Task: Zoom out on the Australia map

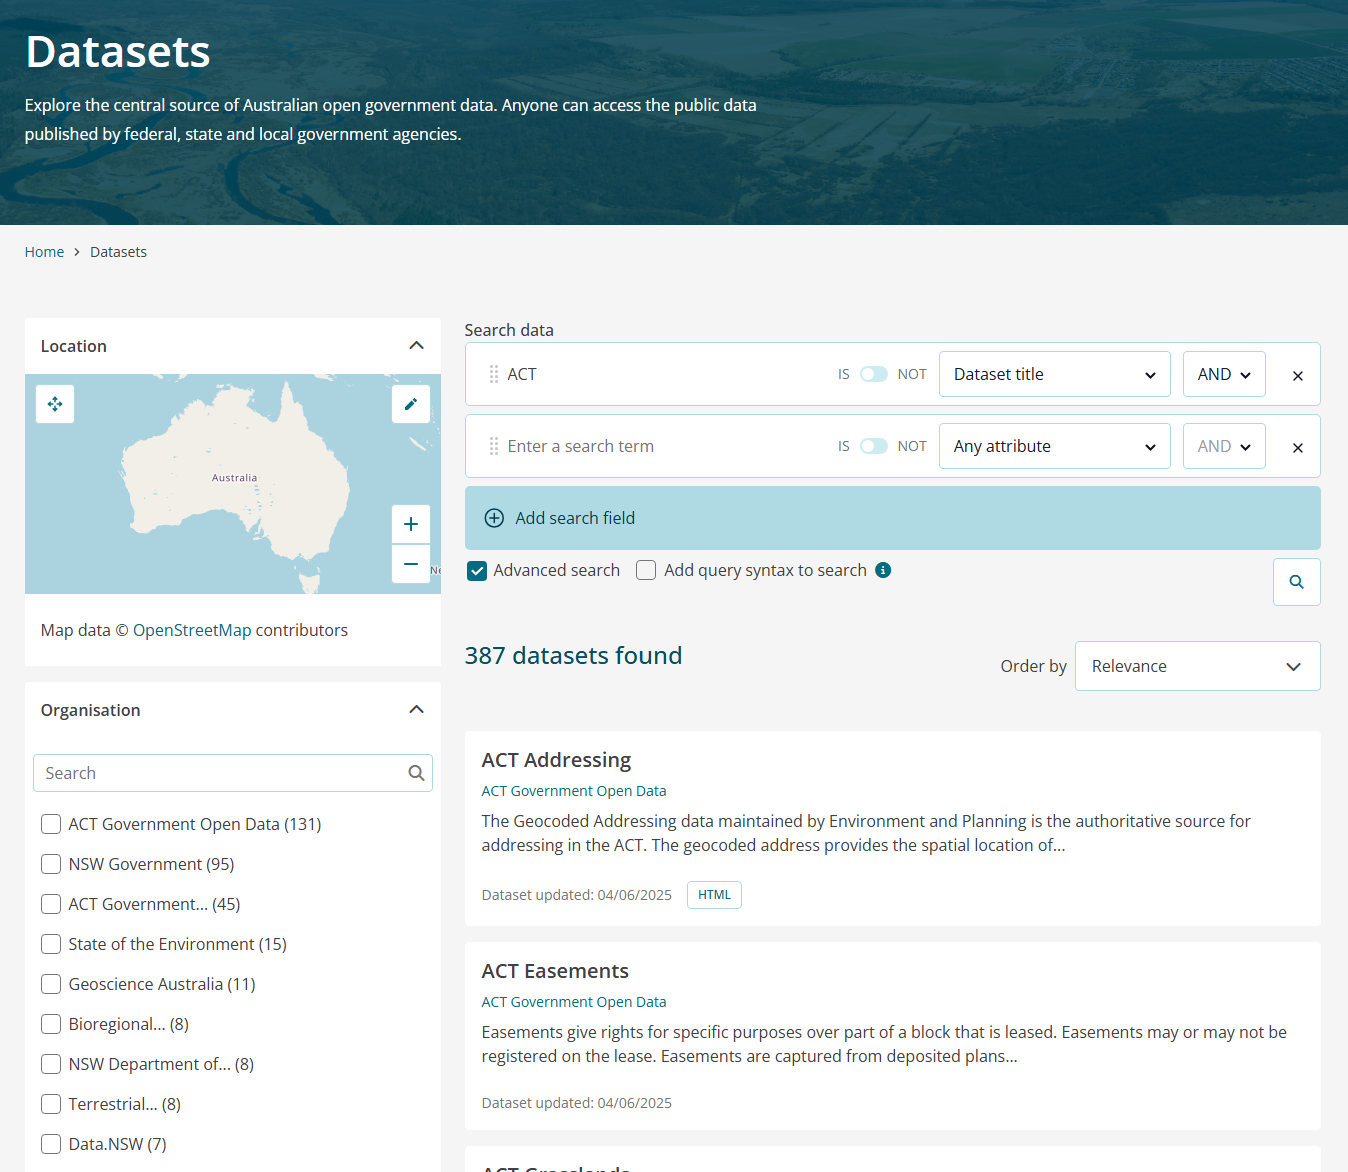Action: pos(410,564)
